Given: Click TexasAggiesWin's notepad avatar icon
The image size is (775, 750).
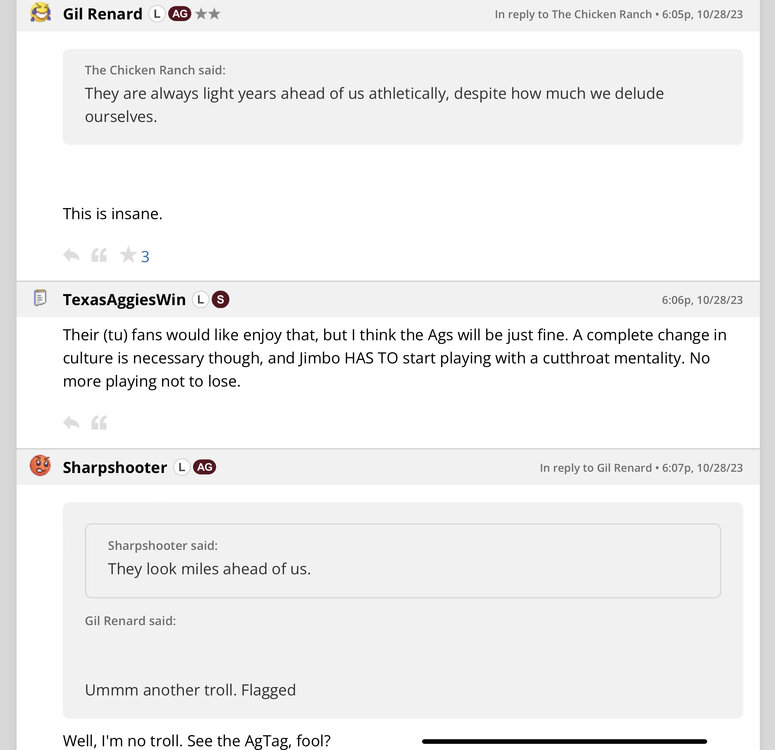Looking at the screenshot, I should [x=41, y=298].
